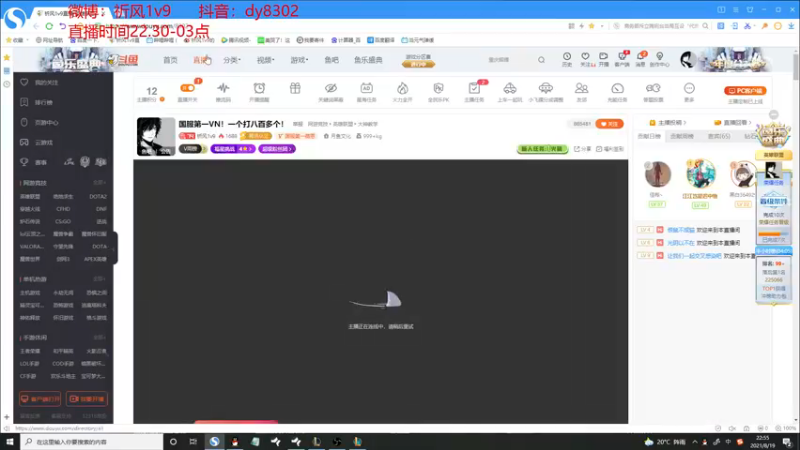Click the car icon in streamer toolbar

click(x=510, y=88)
